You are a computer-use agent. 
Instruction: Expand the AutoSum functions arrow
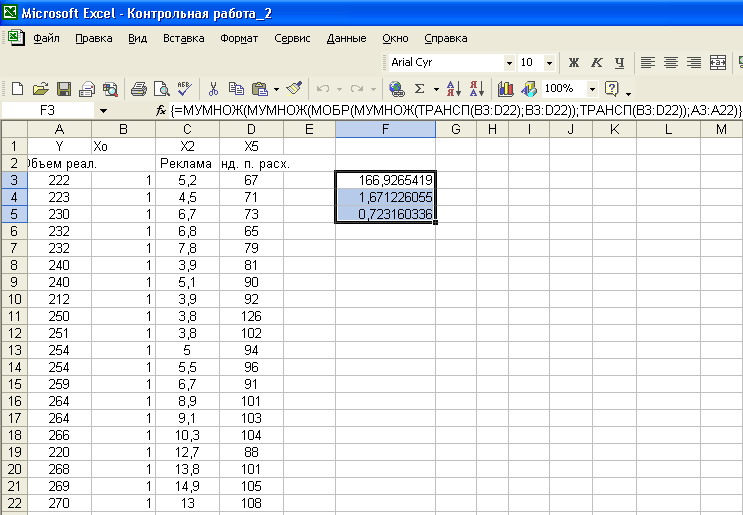(436, 89)
